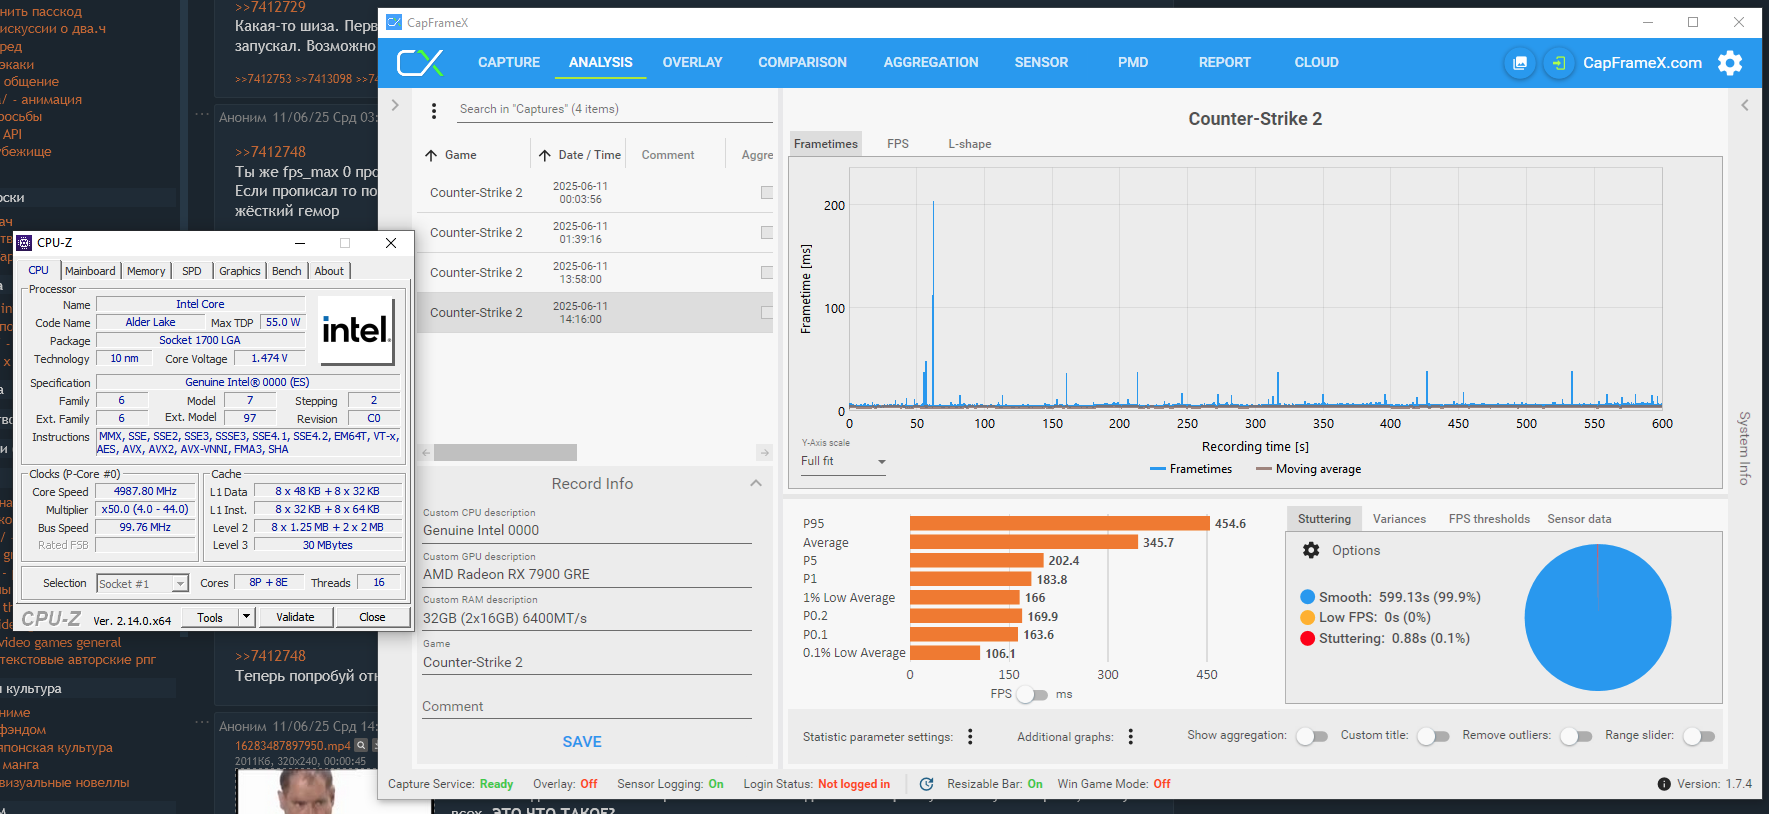Go to the SENSOR tab

point(1041,62)
